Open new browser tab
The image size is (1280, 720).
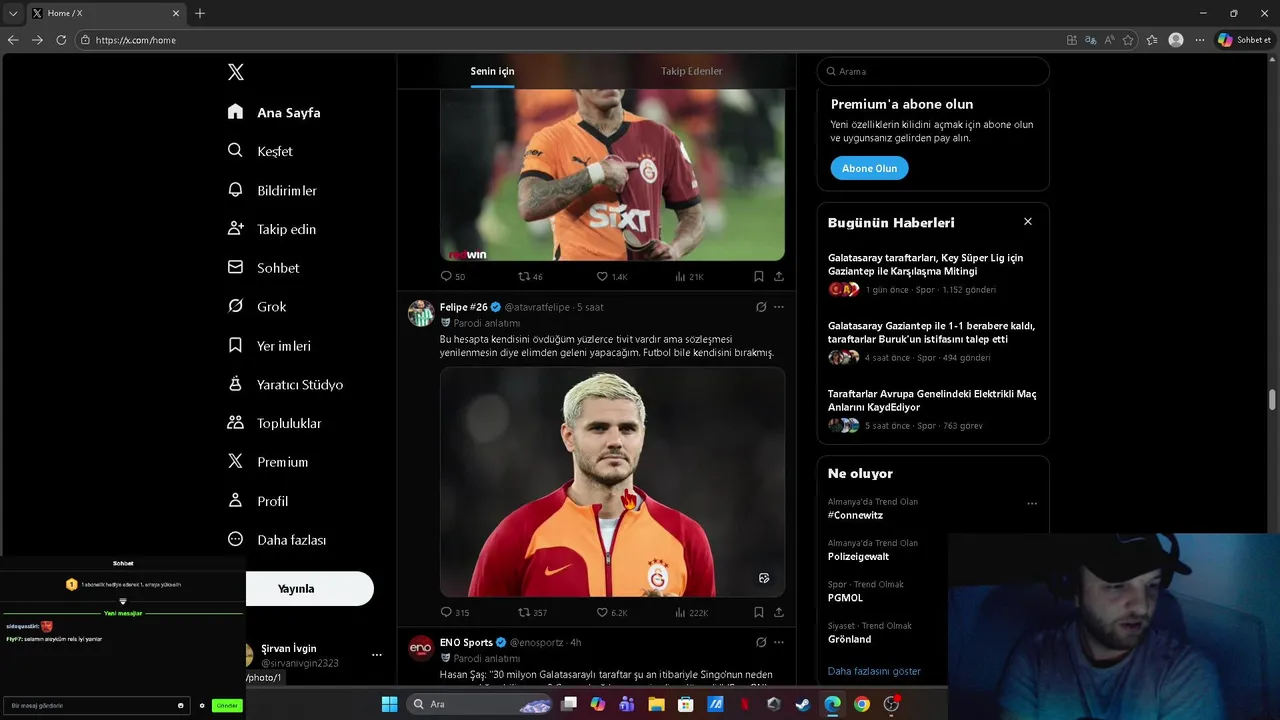pyautogui.click(x=200, y=13)
